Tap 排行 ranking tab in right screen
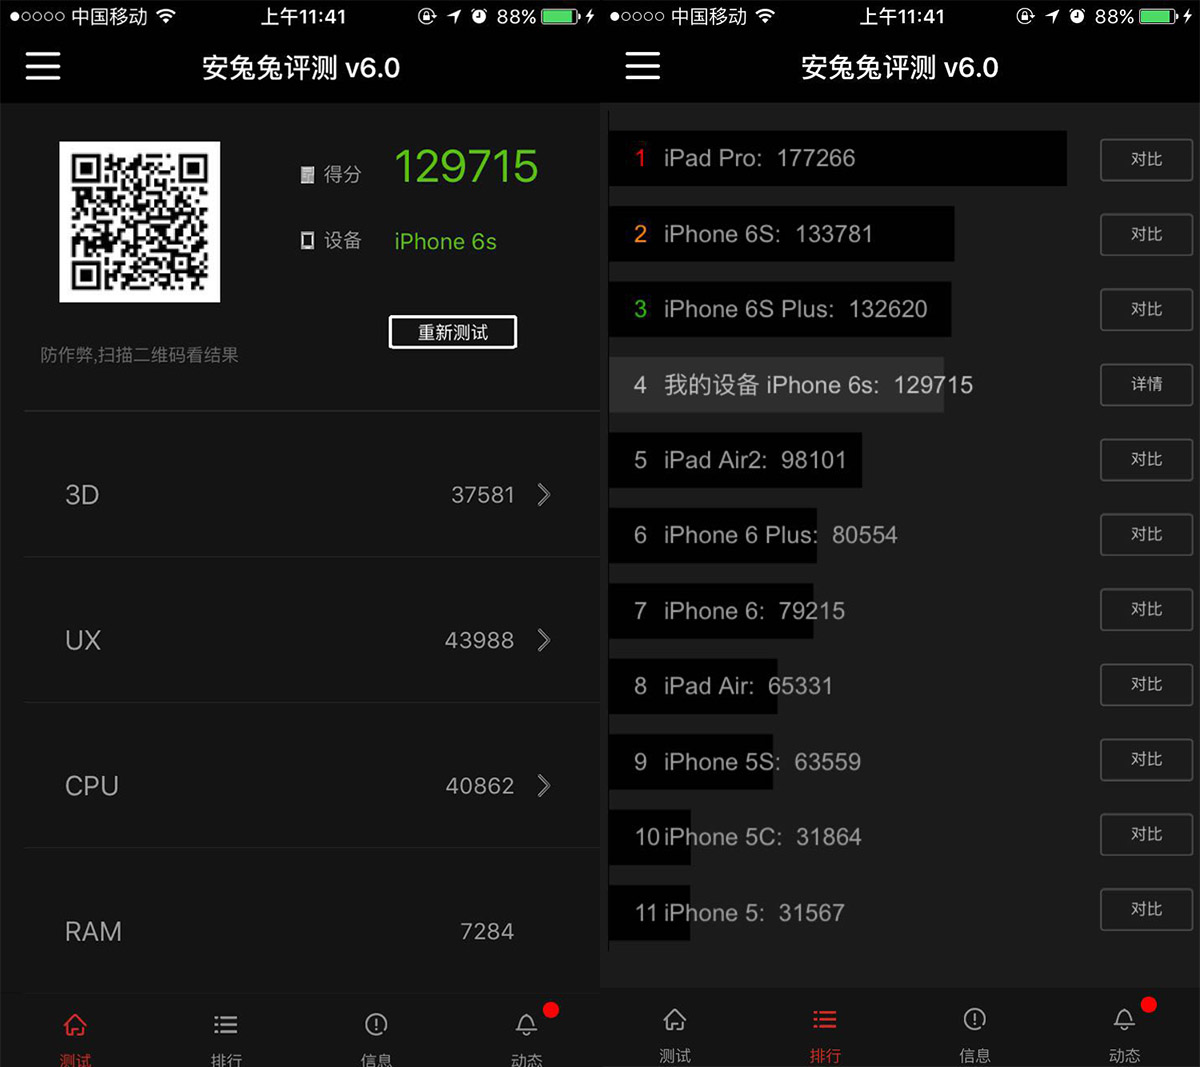Screen dimensions: 1200x1067 [x=825, y=1035]
